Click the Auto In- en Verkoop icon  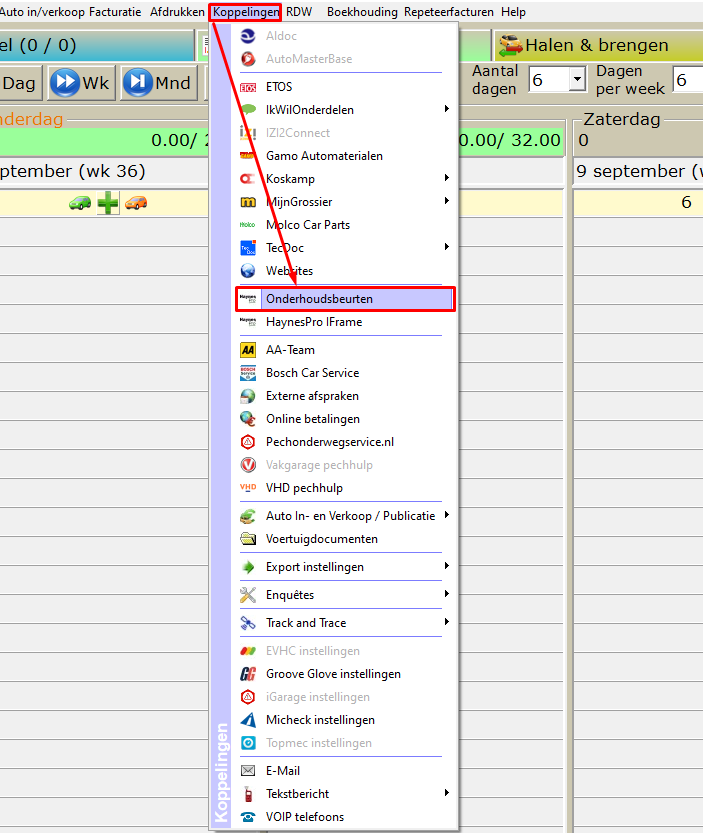[248, 516]
